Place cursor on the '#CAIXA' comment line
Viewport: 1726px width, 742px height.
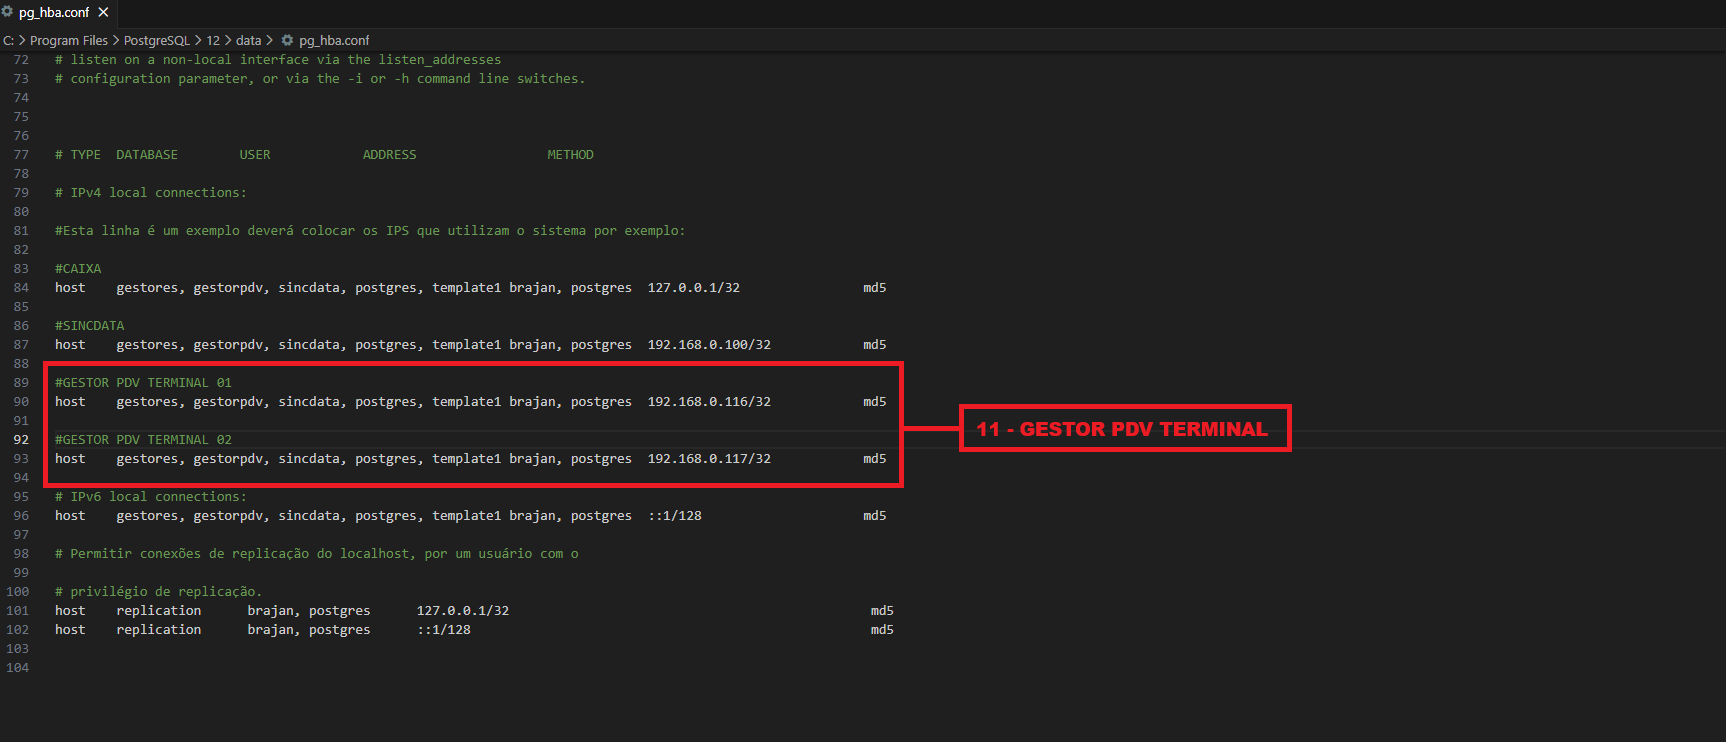click(x=78, y=269)
